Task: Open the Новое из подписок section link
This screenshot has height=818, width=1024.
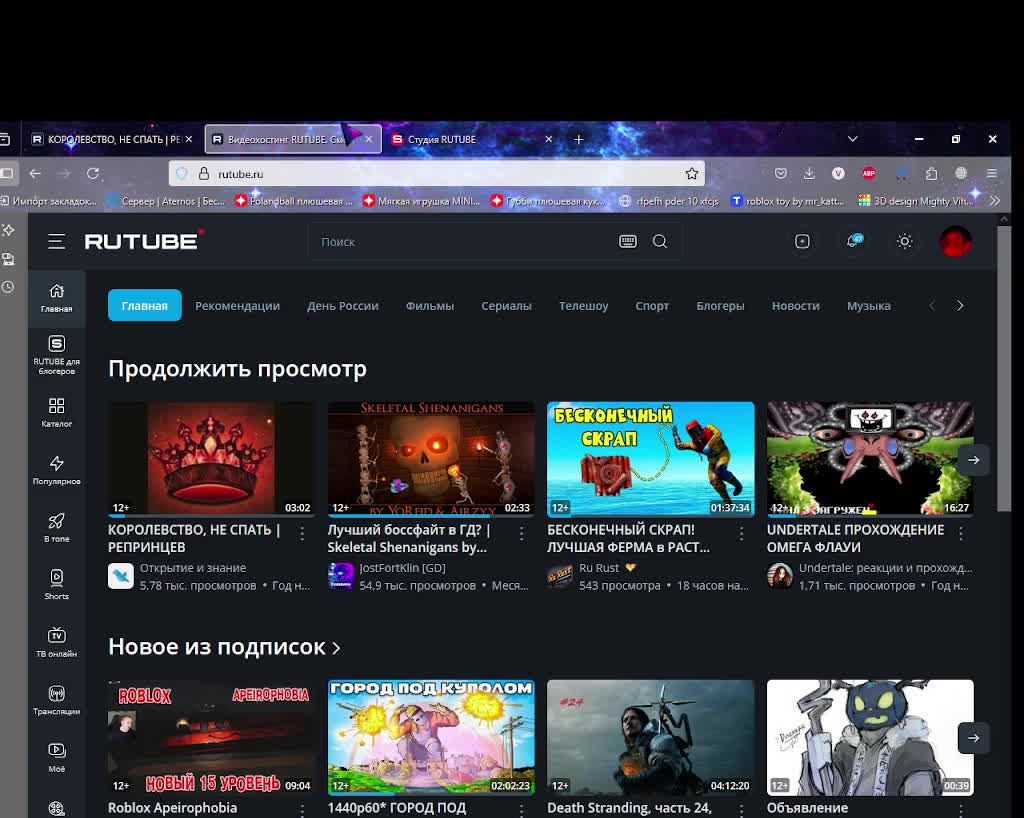Action: pyautogui.click(x=224, y=647)
